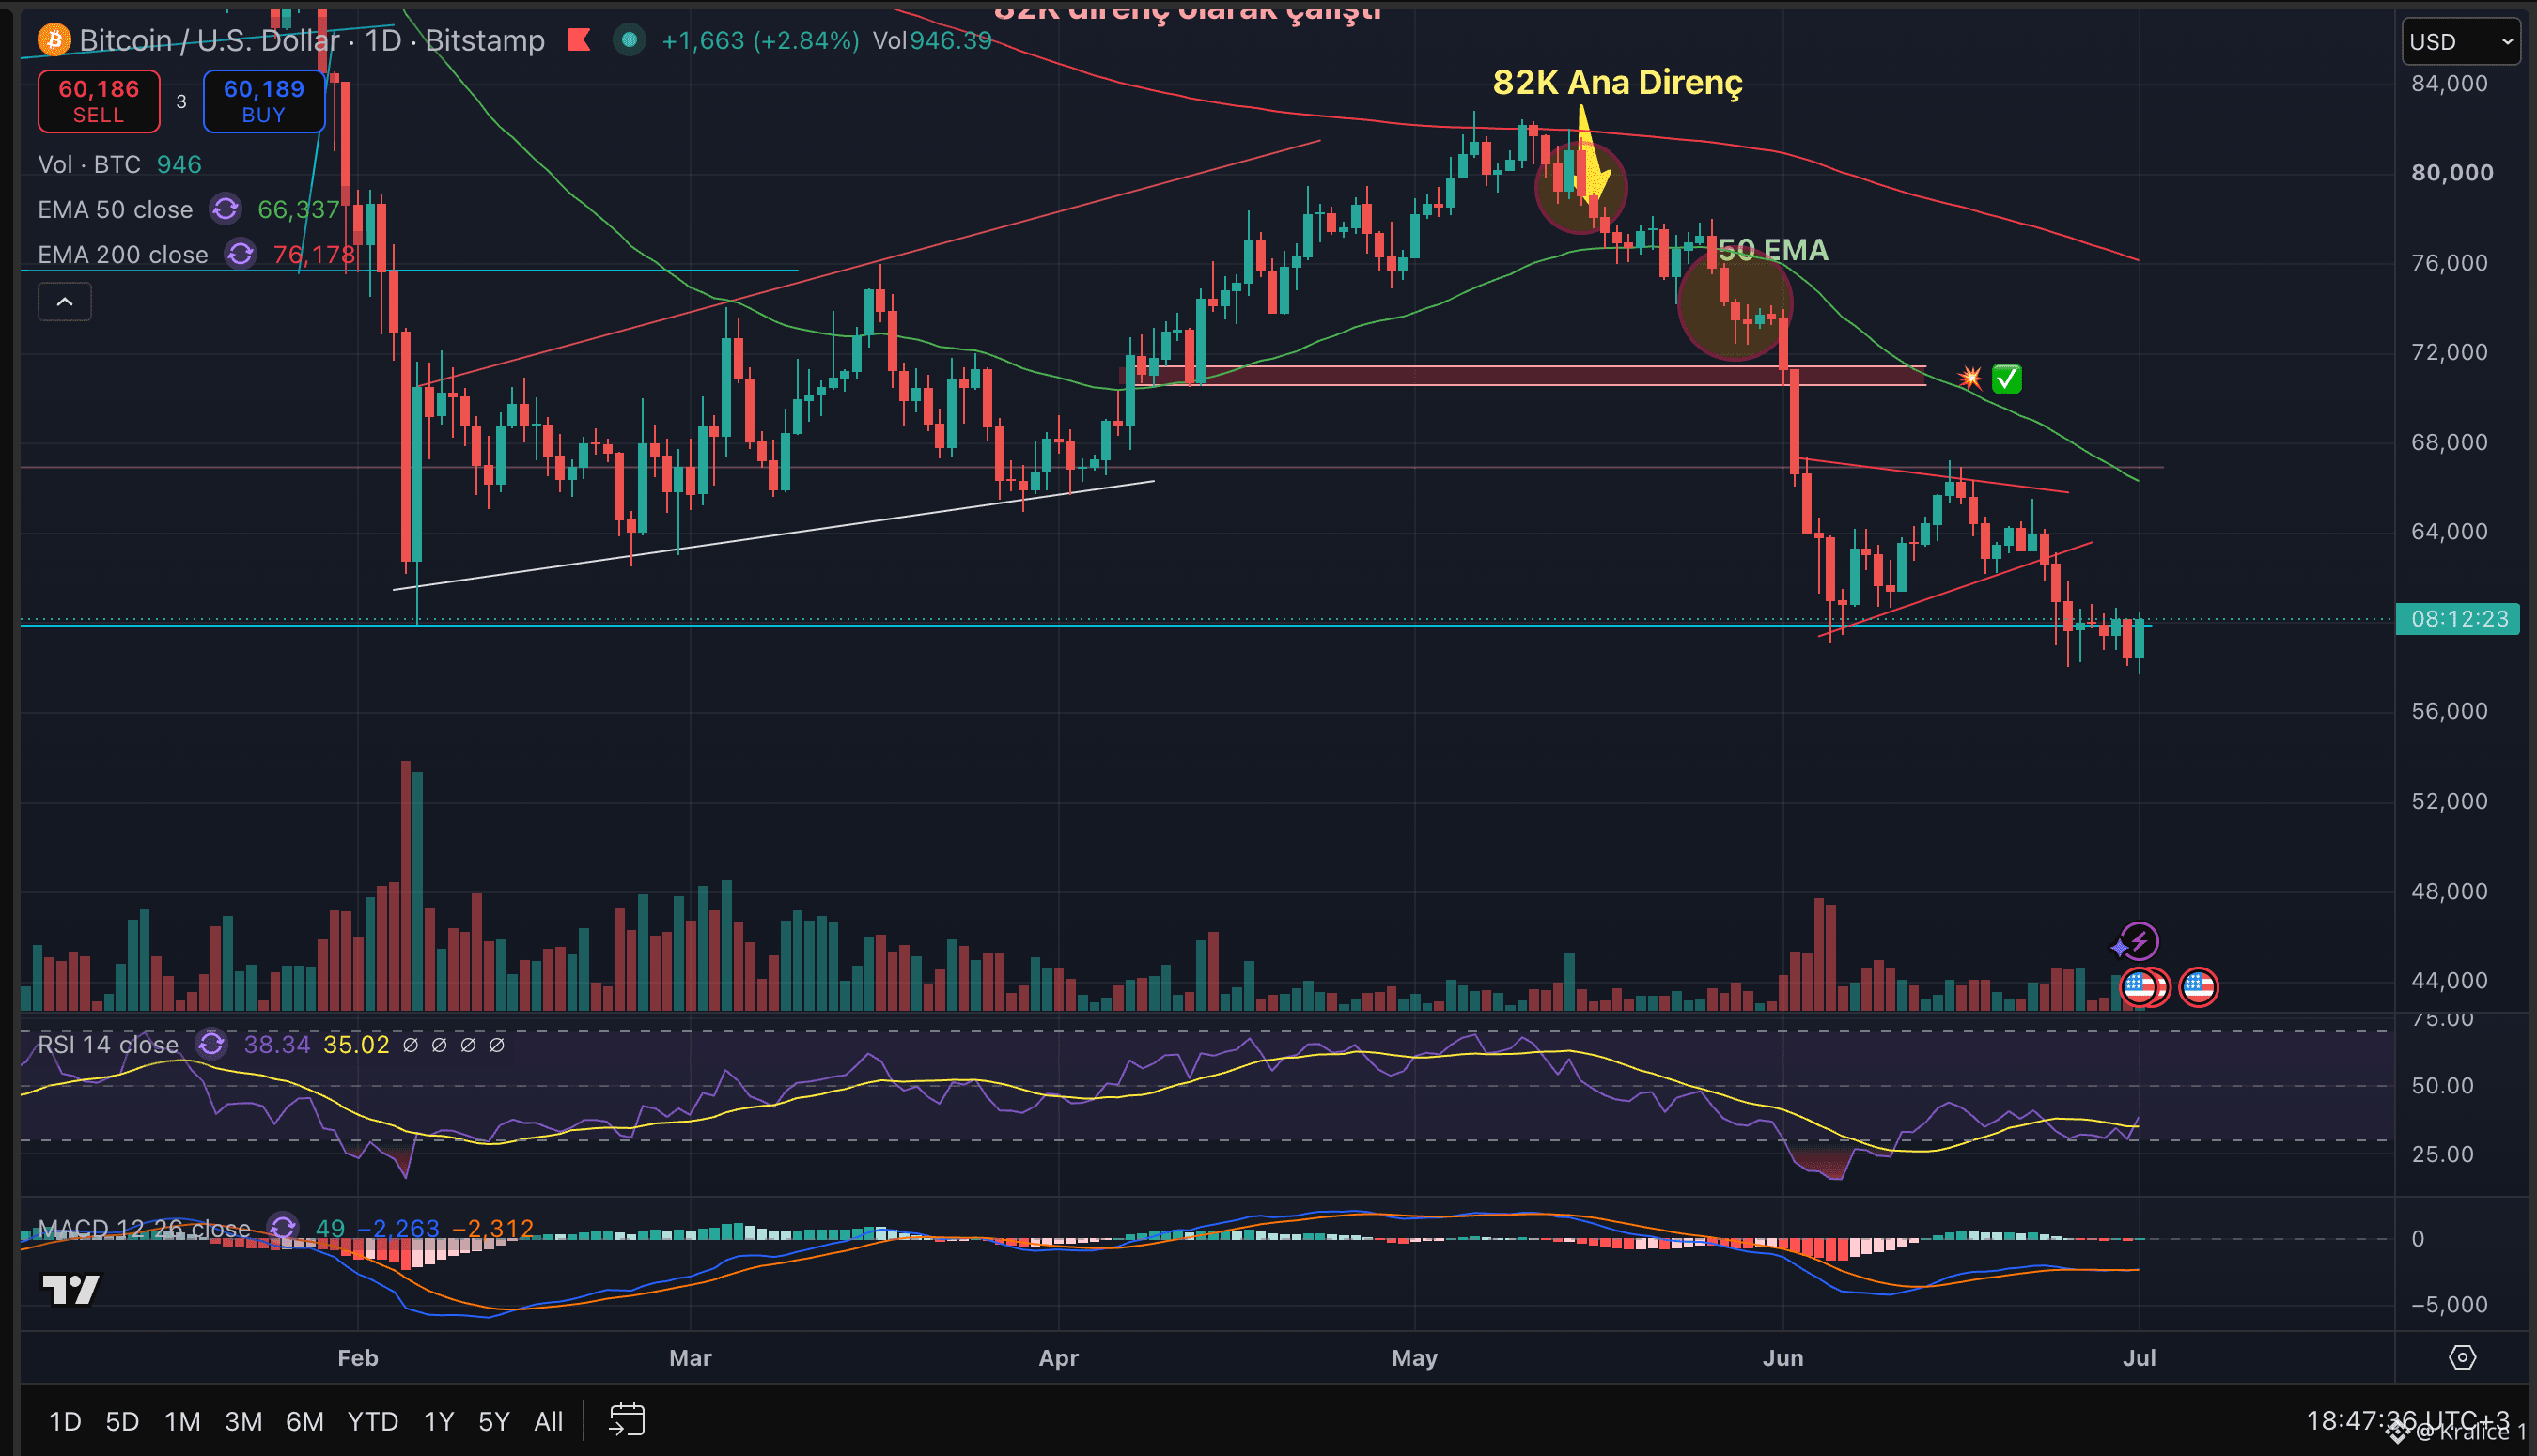
Task: Click the Bitcoin symbol logo icon
Action: (x=54, y=40)
